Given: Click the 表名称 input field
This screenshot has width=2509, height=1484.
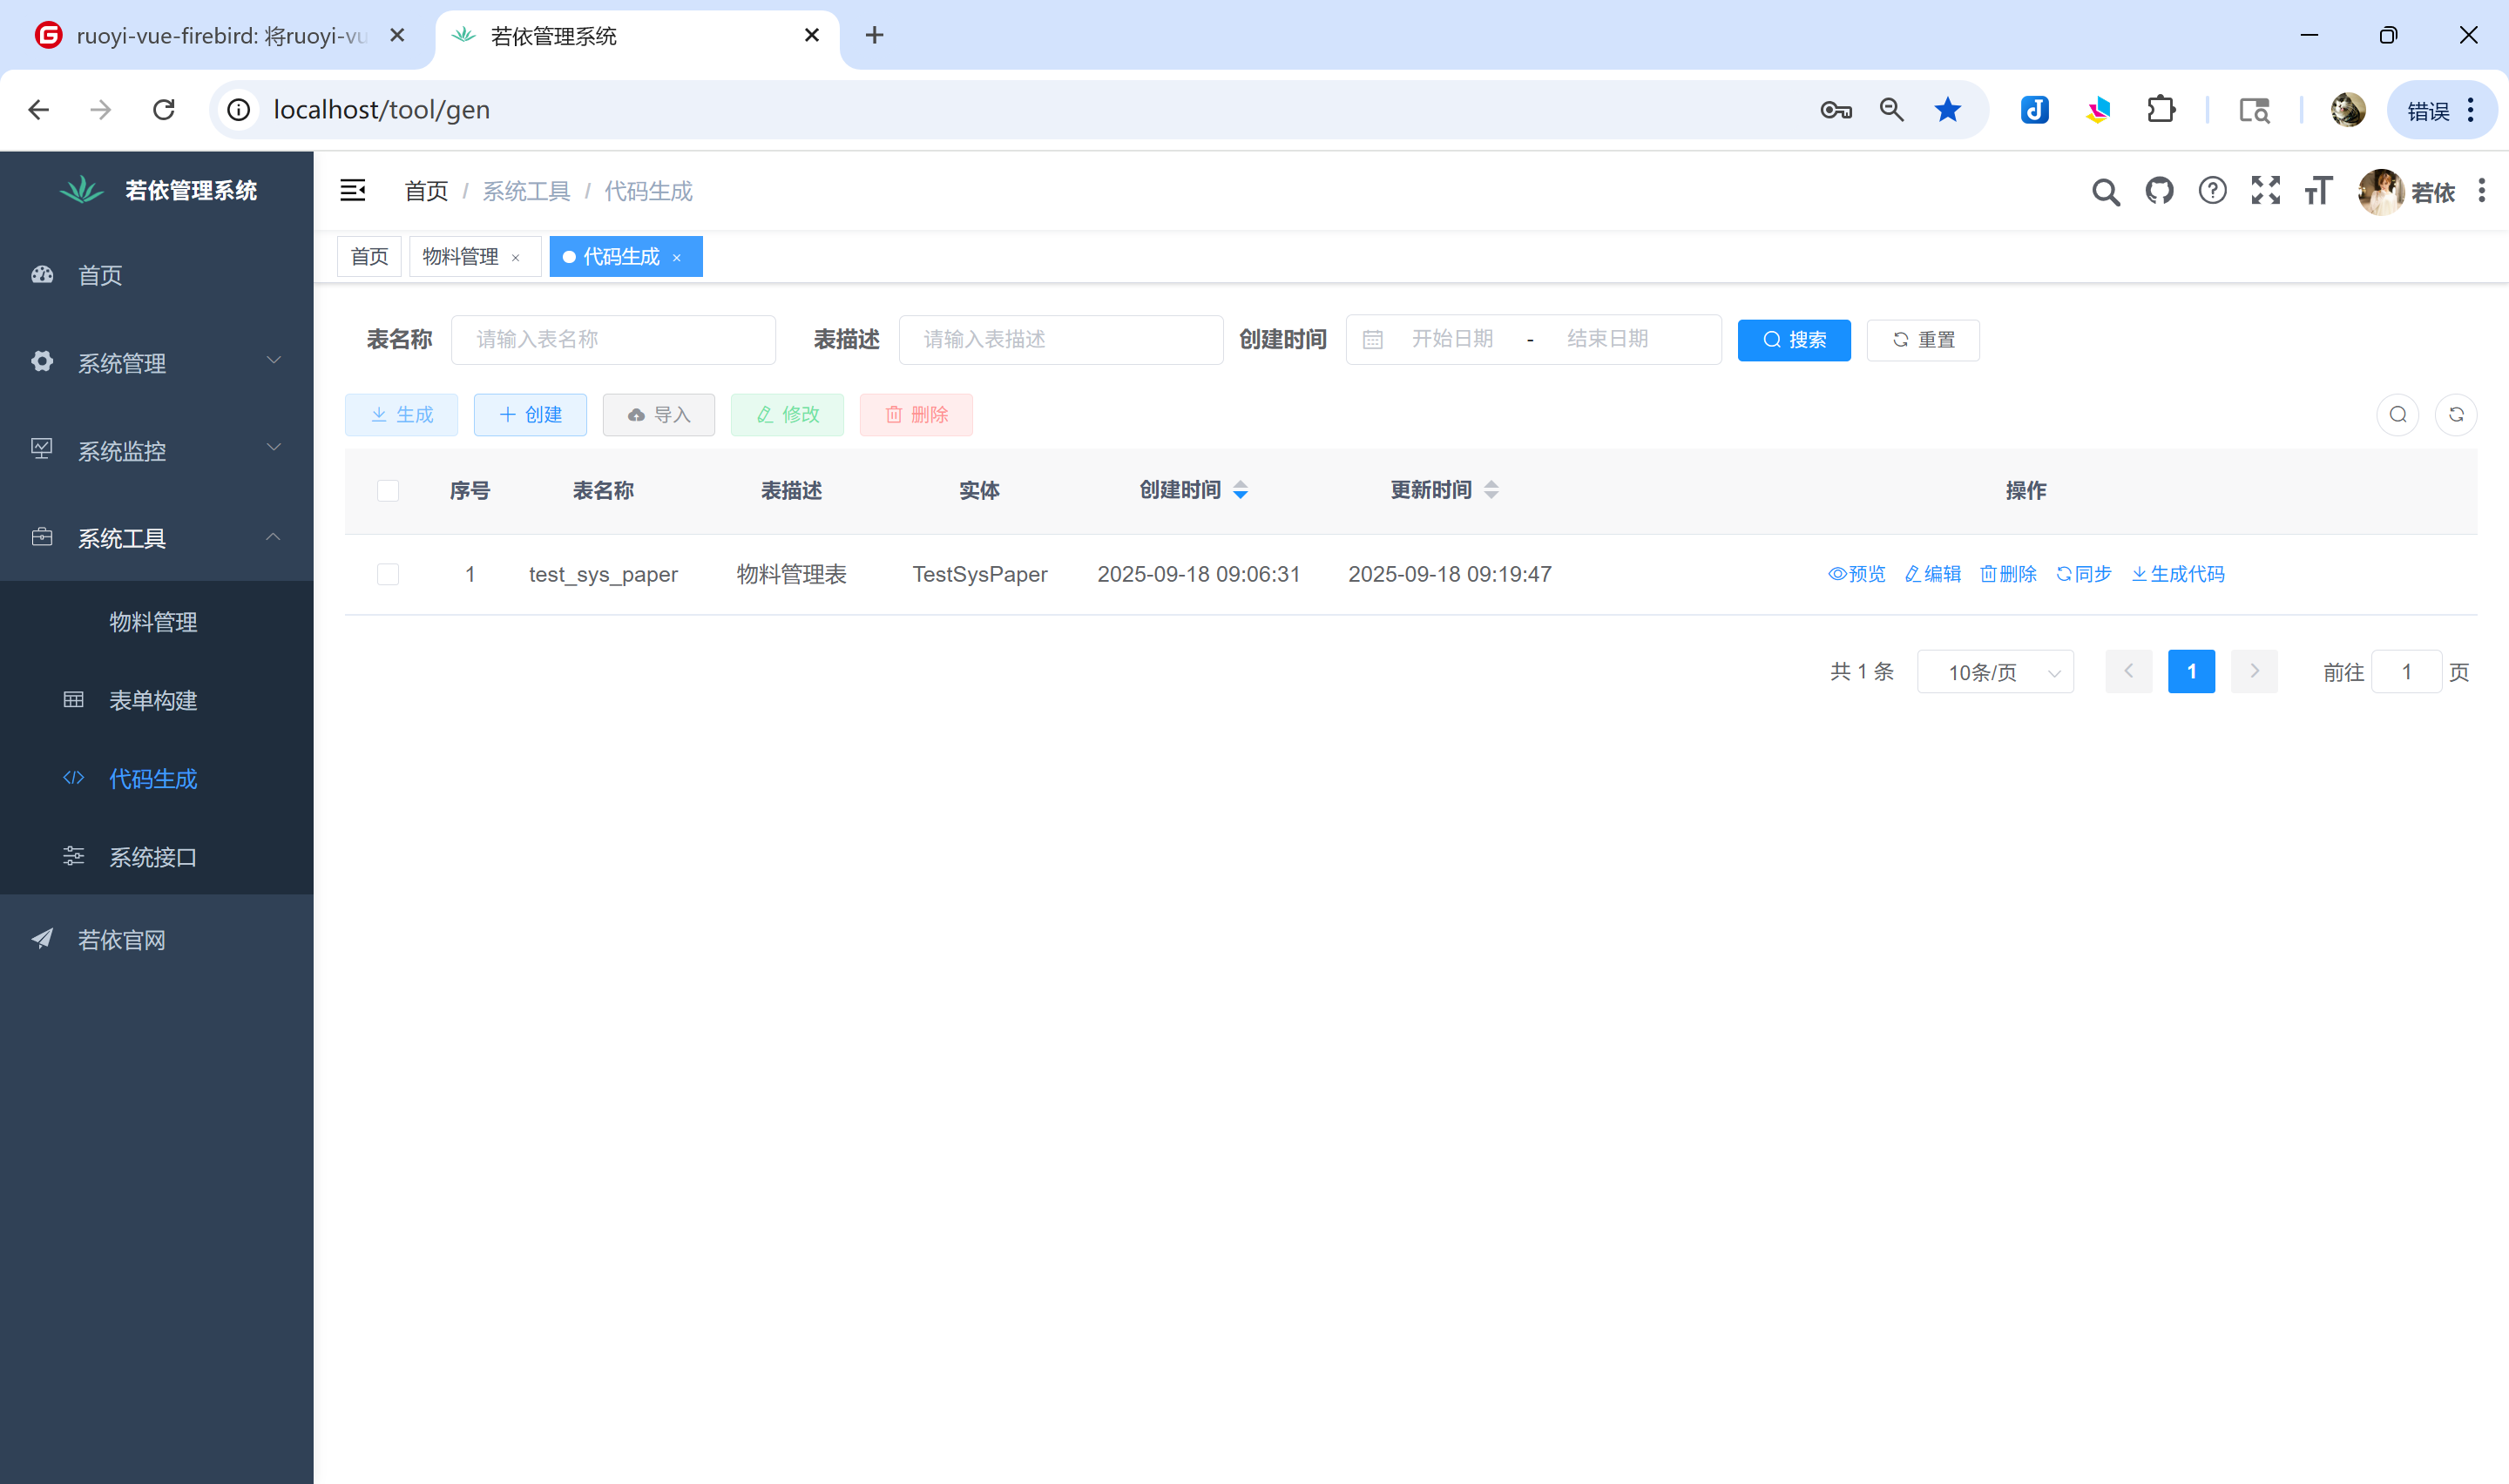Looking at the screenshot, I should 613,340.
